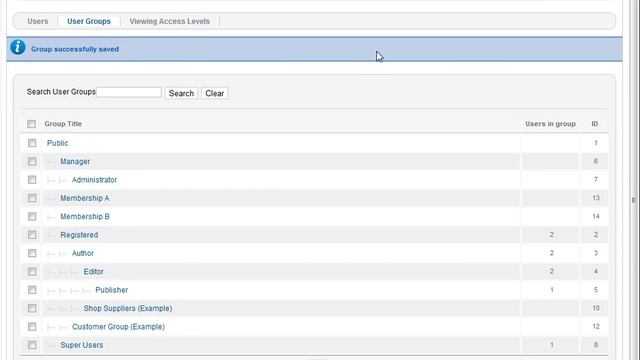The width and height of the screenshot is (640, 360).
Task: Open the Membership A group
Action: 85,198
